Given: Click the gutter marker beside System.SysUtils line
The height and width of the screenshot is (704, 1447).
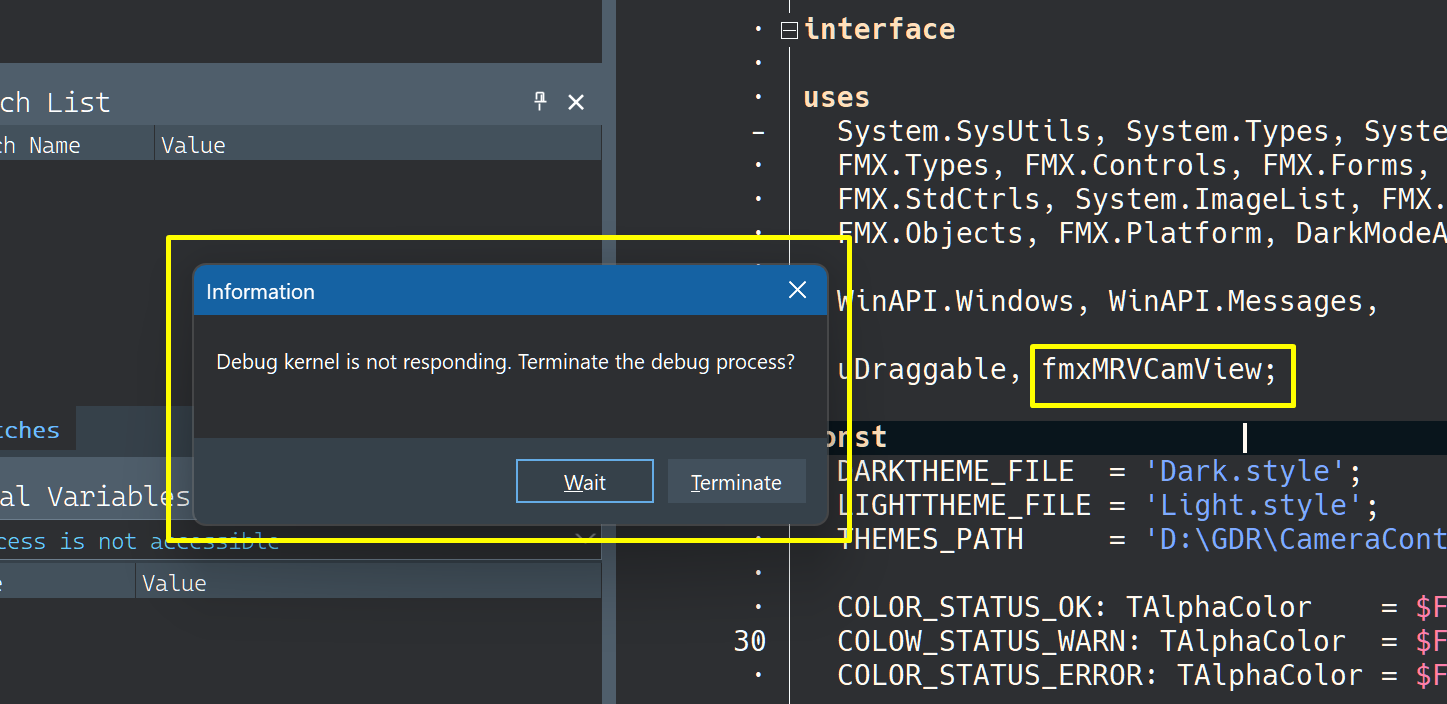Looking at the screenshot, I should tap(758, 132).
